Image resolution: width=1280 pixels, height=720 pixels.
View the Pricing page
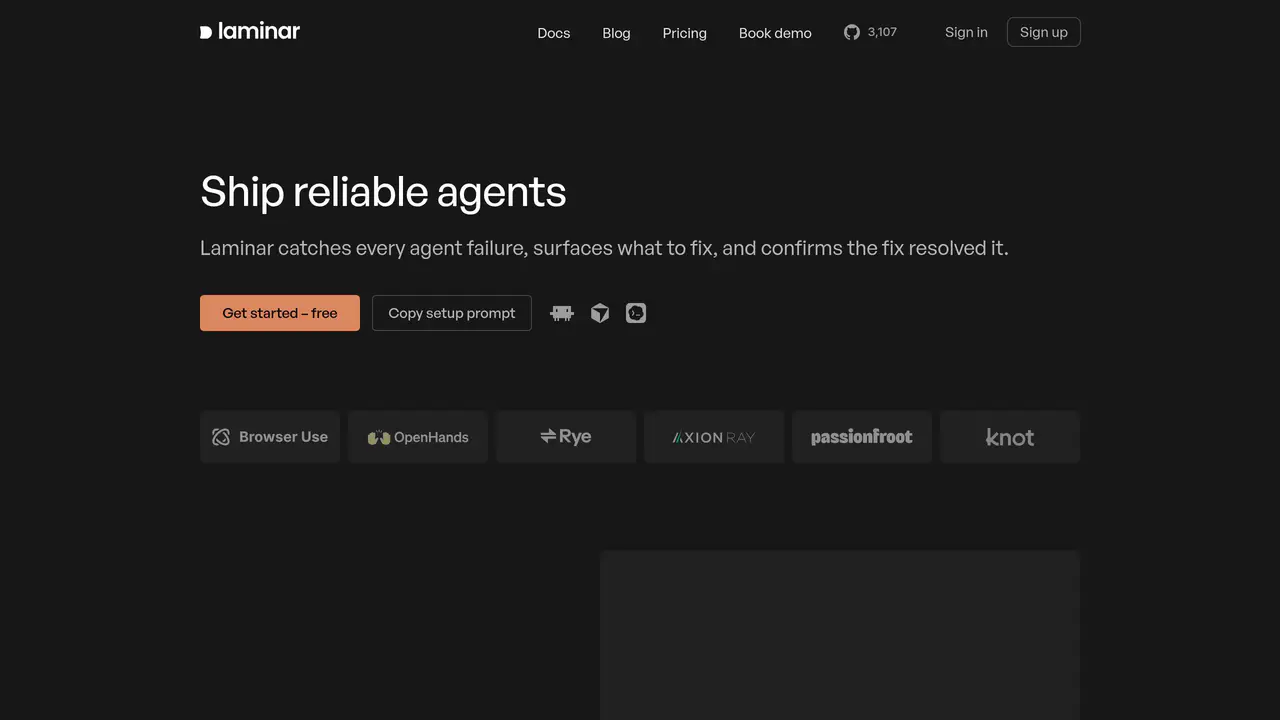pyautogui.click(x=685, y=33)
